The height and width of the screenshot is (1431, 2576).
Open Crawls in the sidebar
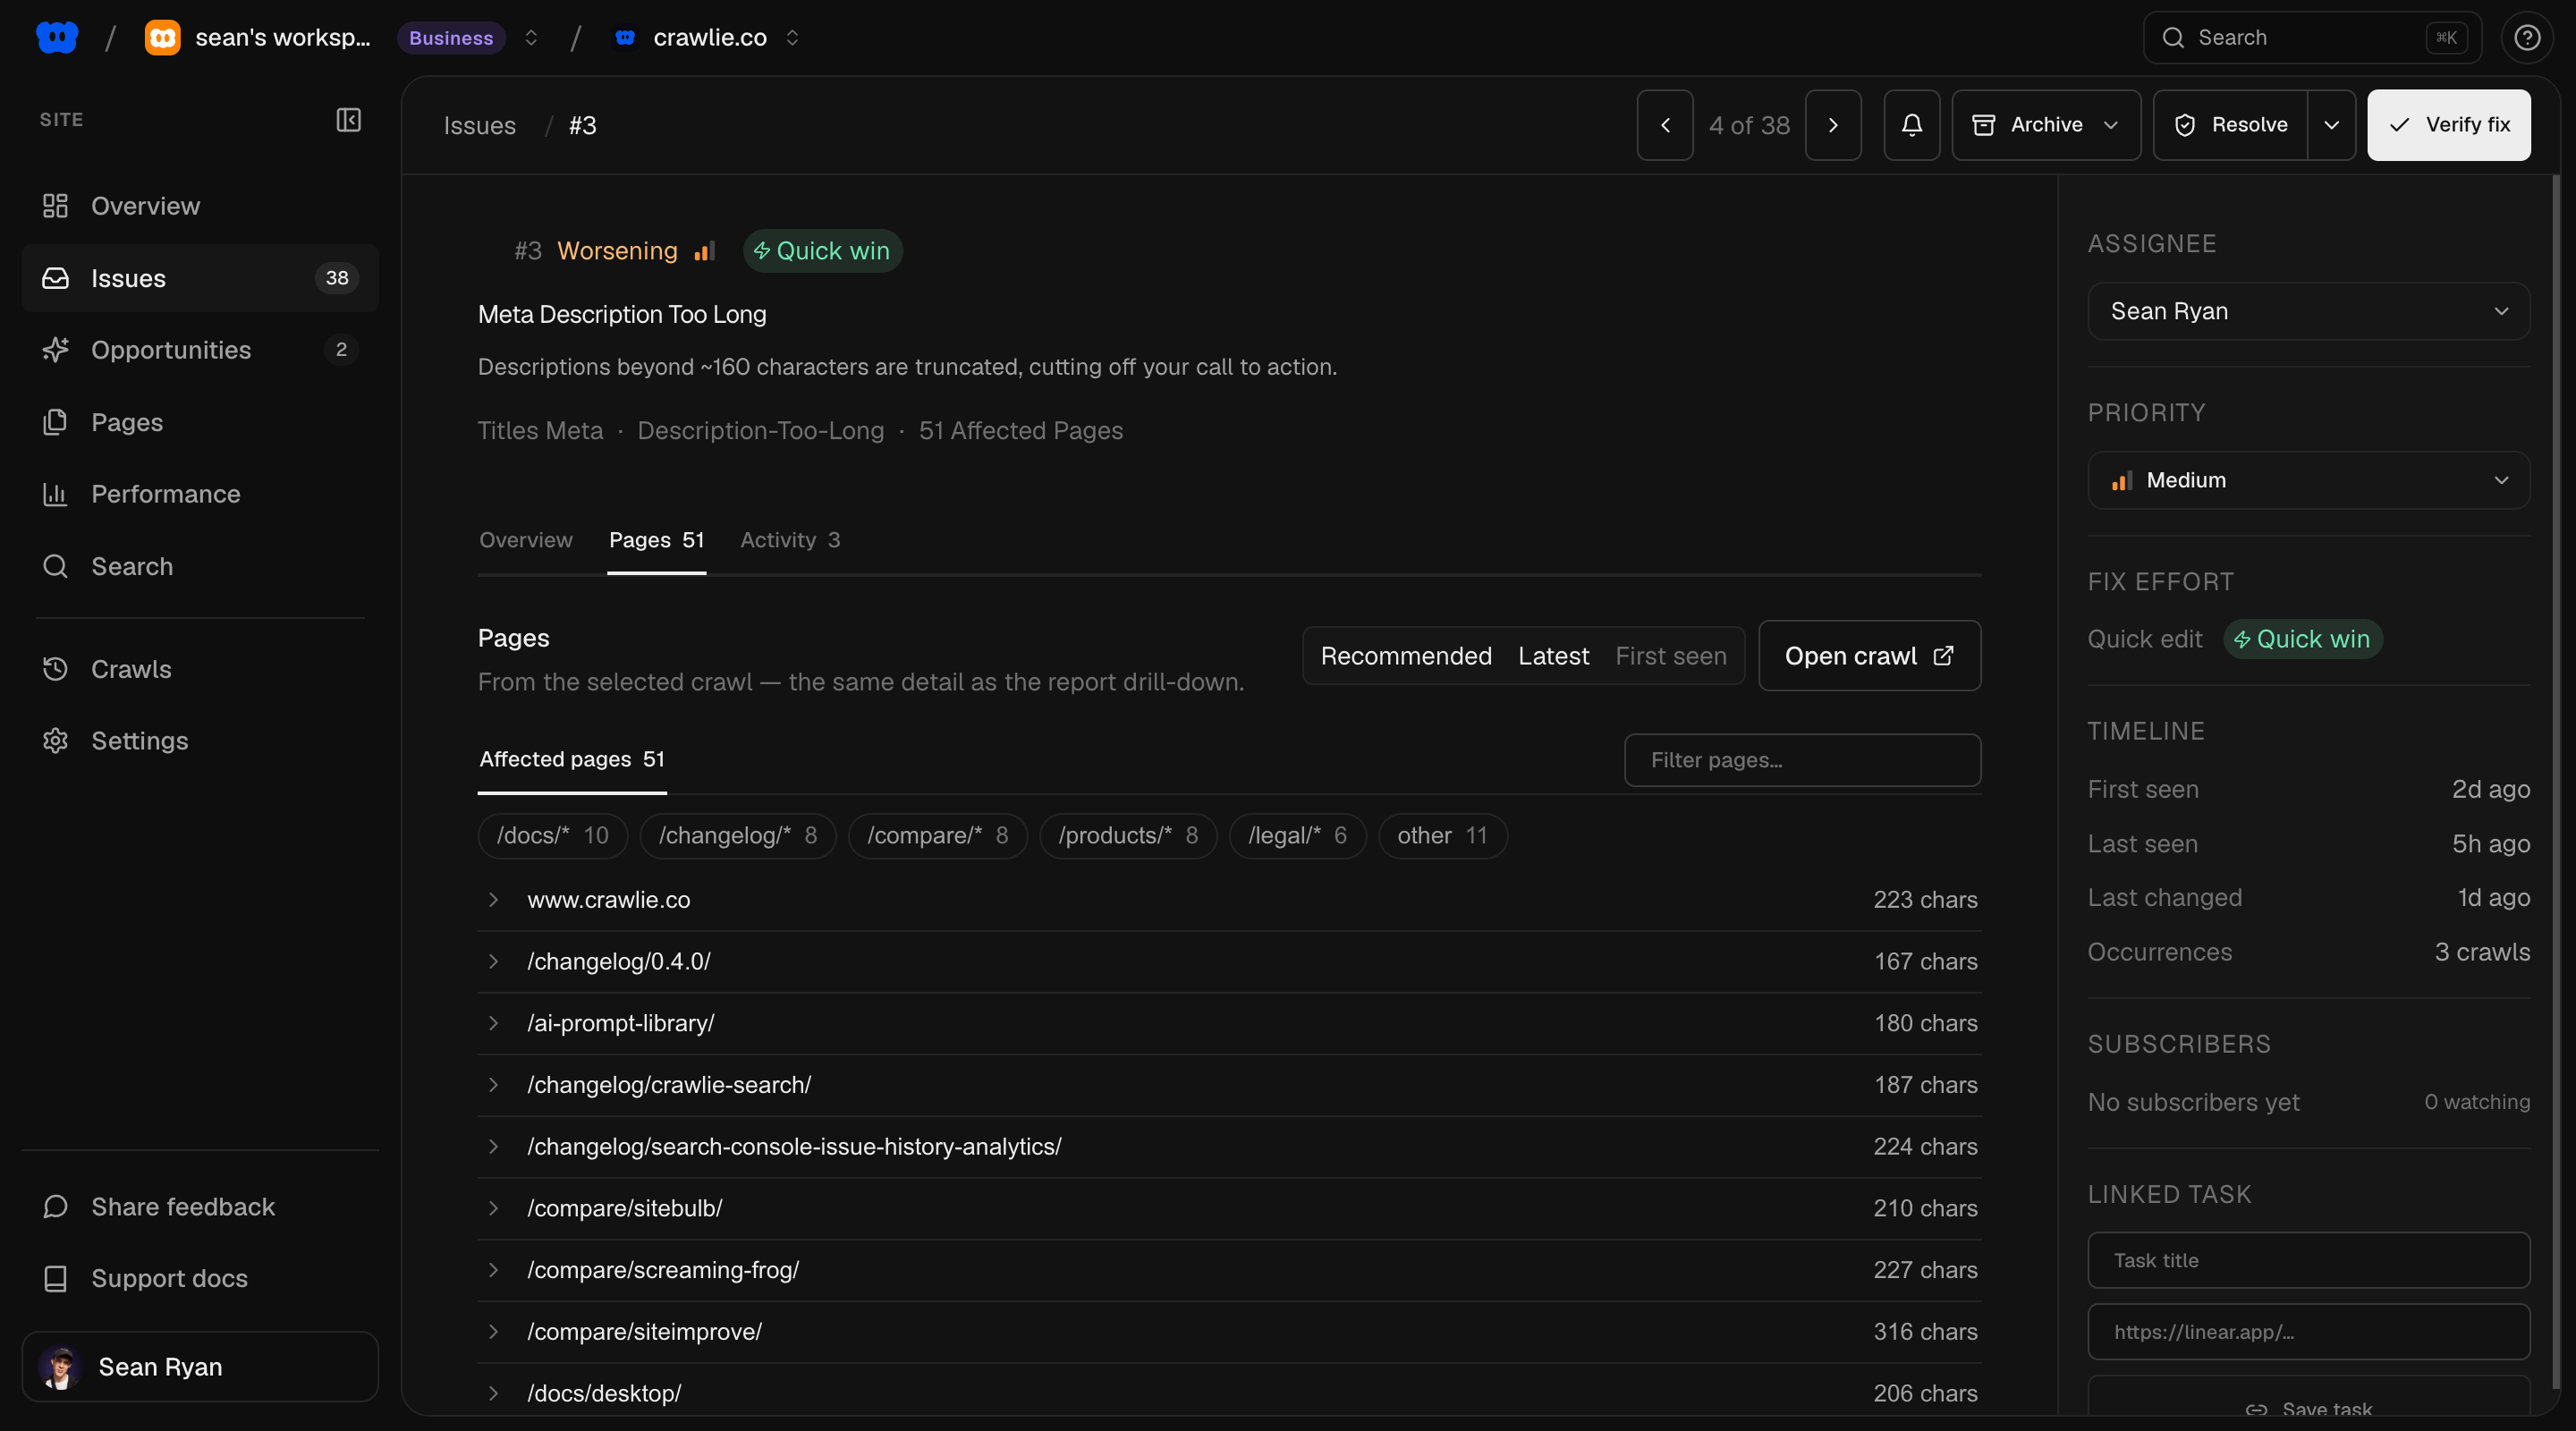click(200, 669)
